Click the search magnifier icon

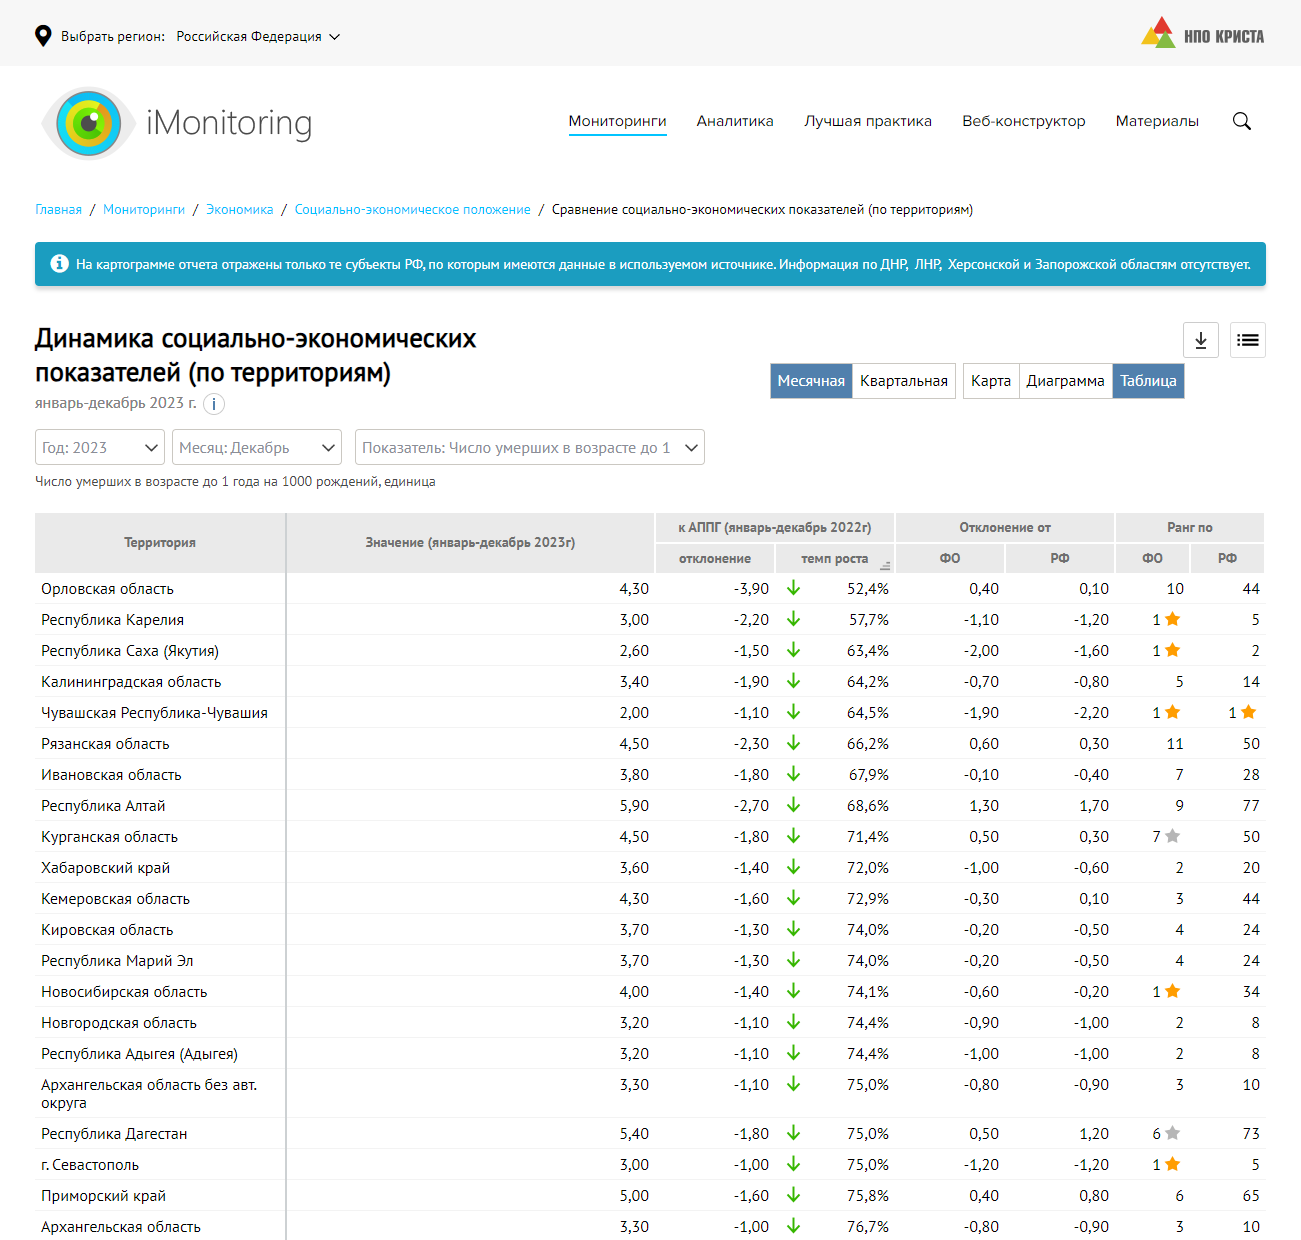1241,121
